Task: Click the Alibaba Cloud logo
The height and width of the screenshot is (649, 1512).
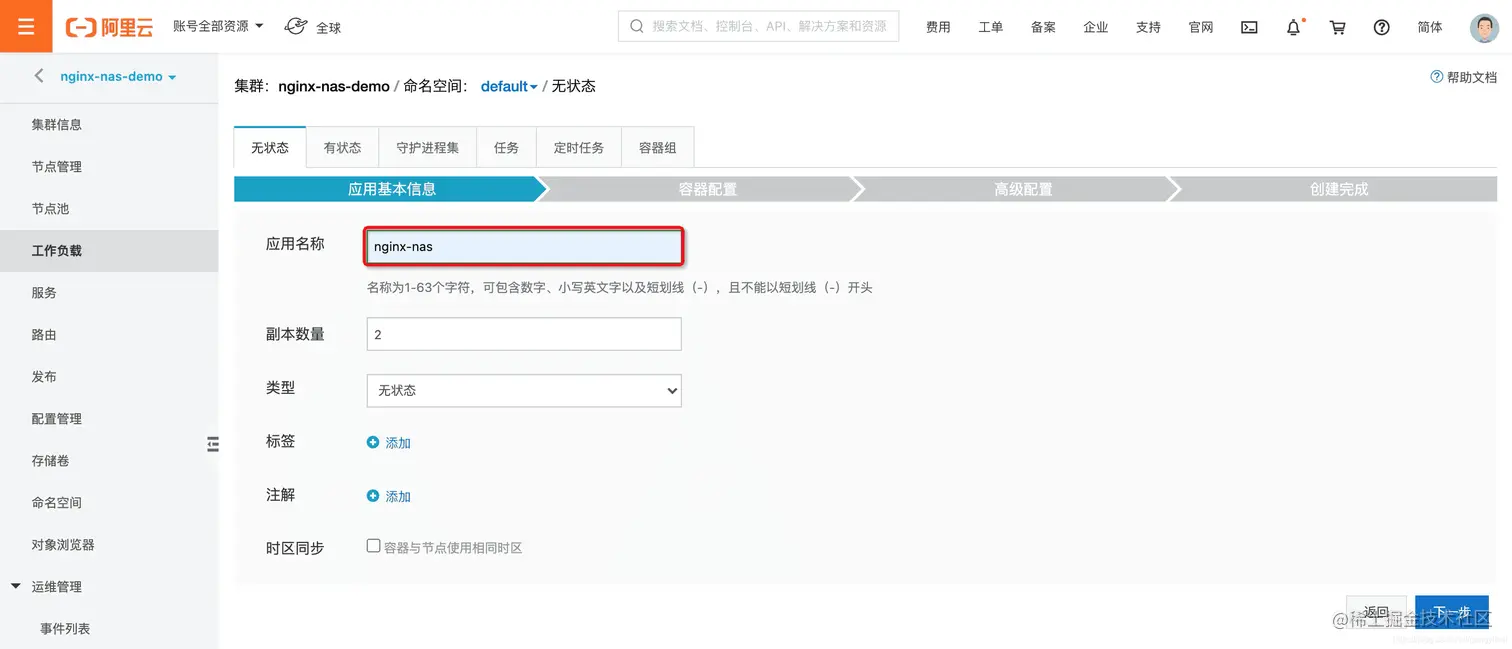Action: pyautogui.click(x=109, y=26)
